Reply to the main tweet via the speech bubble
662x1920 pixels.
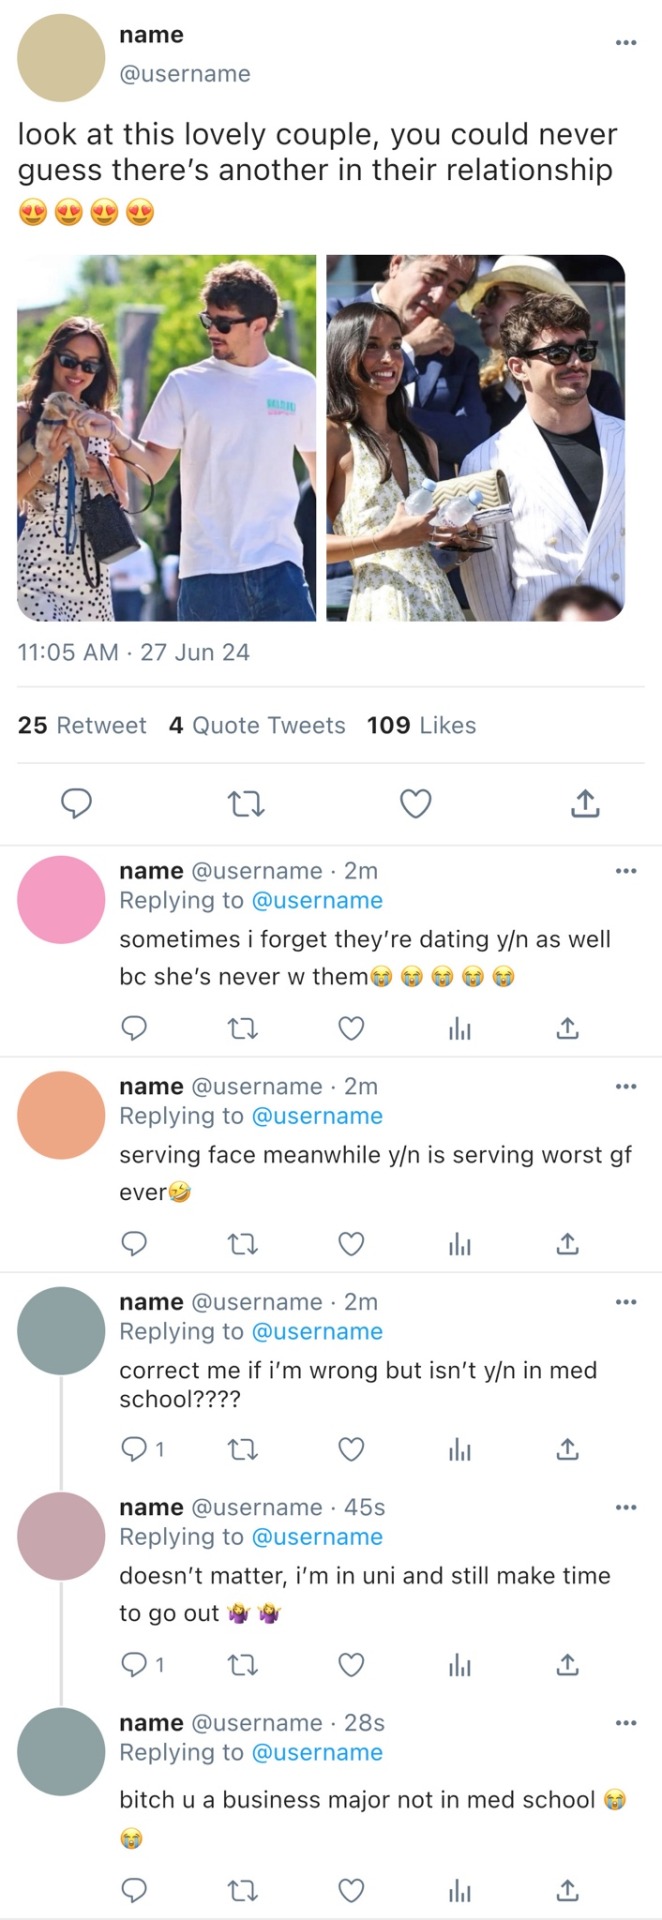coord(77,803)
